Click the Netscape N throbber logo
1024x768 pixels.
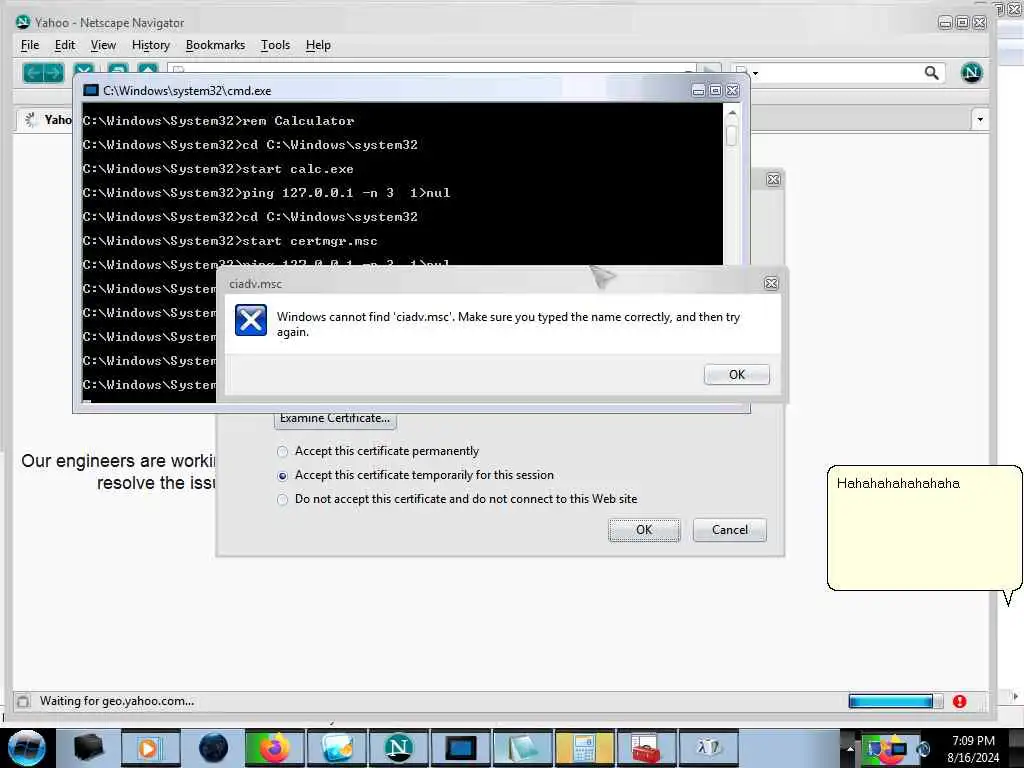click(971, 72)
